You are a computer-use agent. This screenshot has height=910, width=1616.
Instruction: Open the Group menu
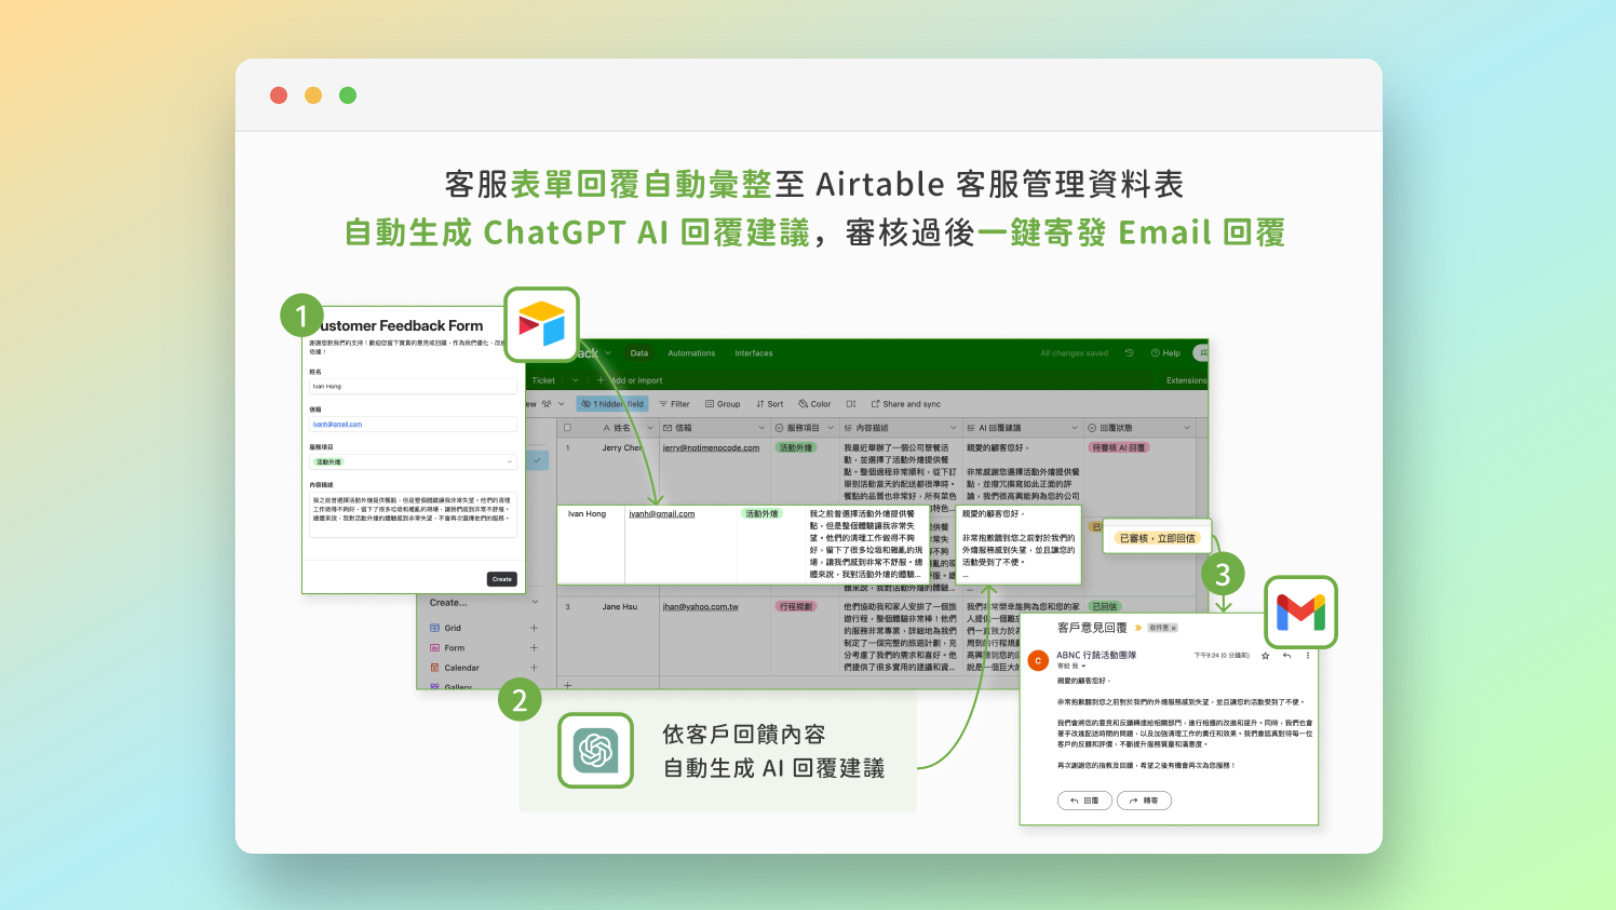722,404
